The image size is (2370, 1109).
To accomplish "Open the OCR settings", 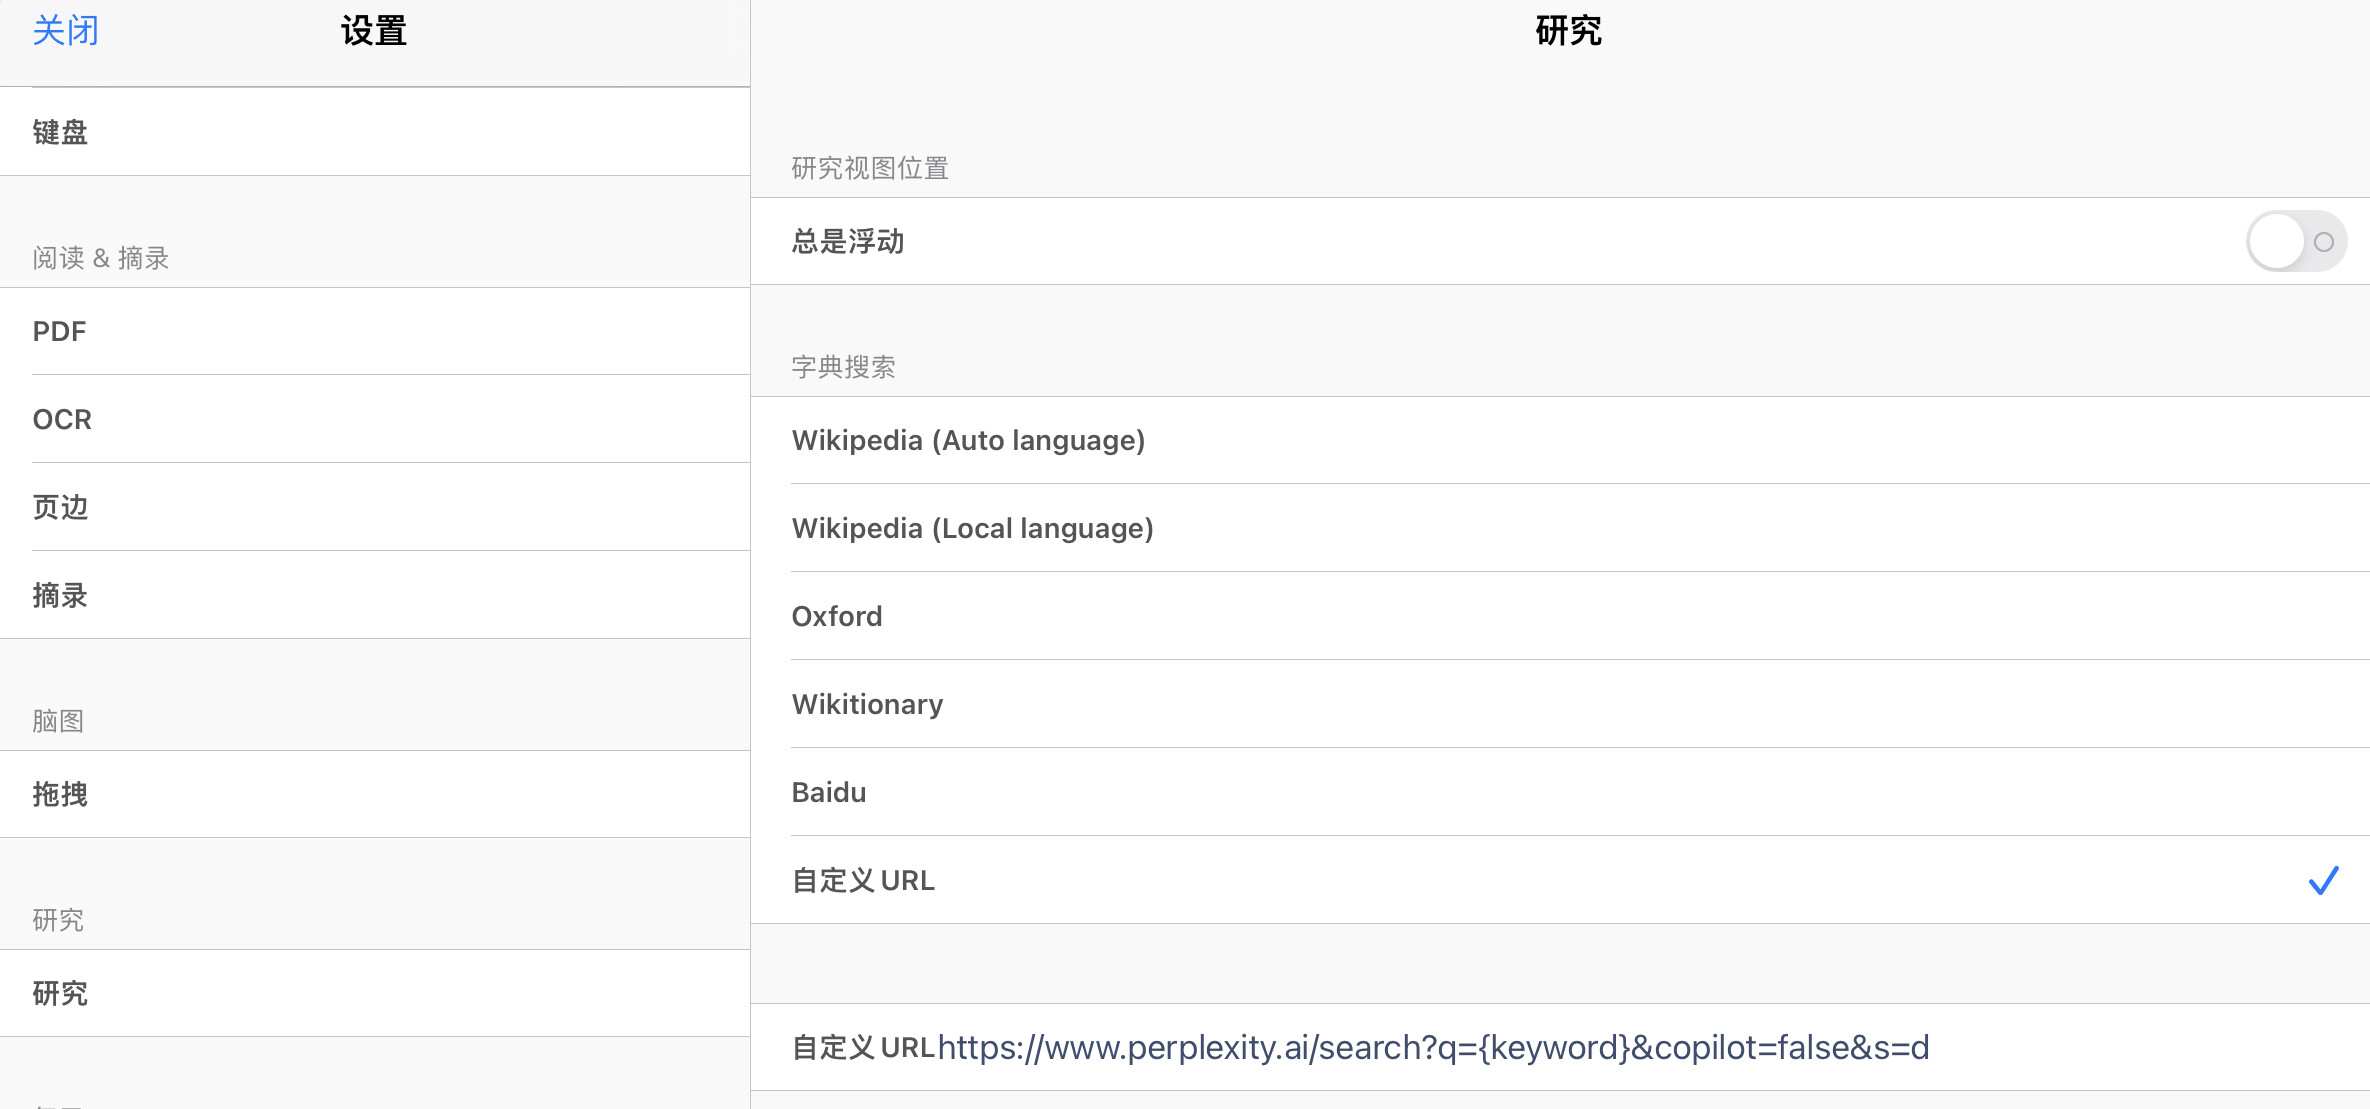I will (x=375, y=419).
